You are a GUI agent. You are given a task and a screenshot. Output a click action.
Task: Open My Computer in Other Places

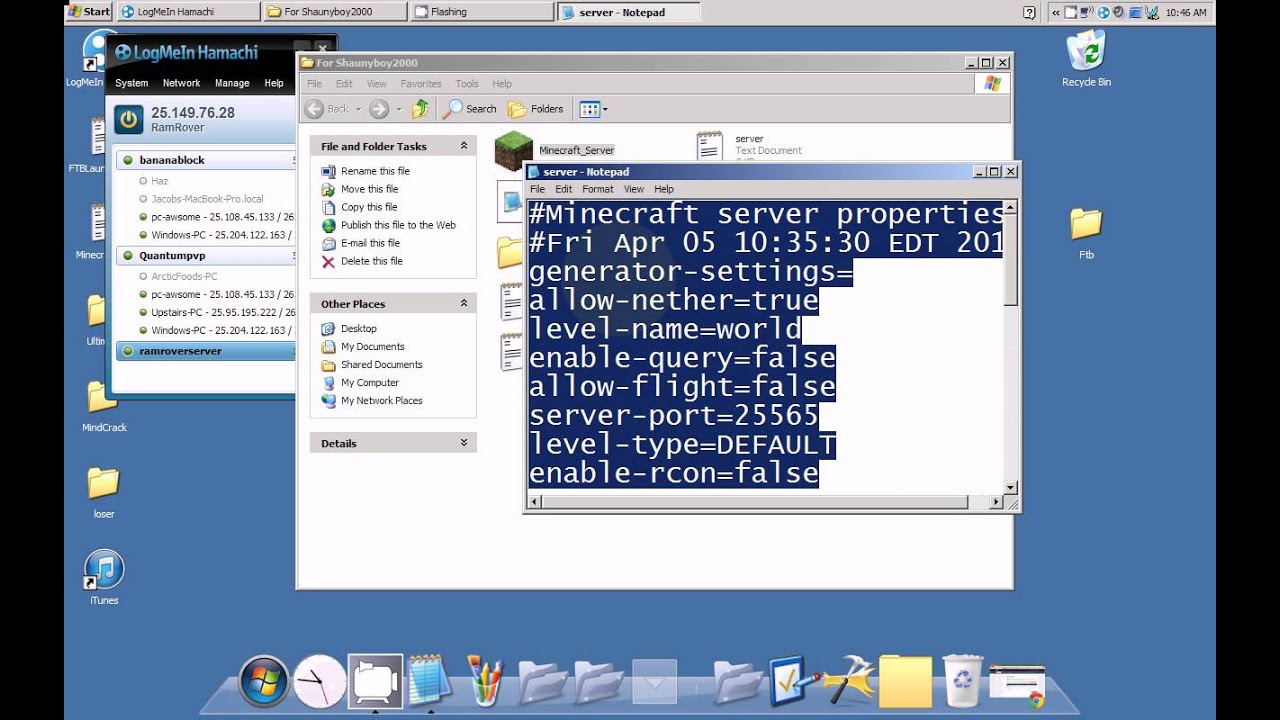click(x=370, y=382)
